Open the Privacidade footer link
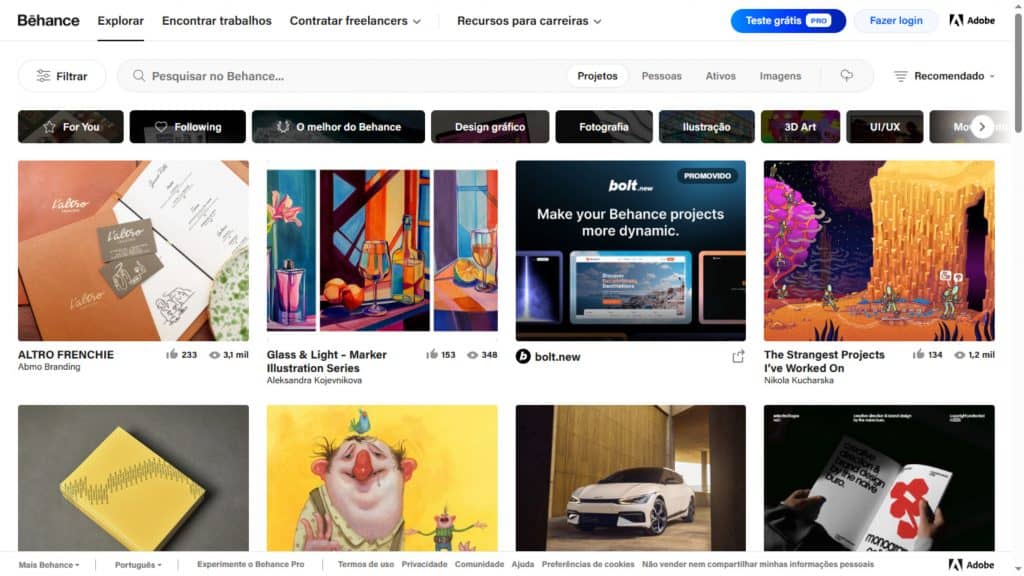This screenshot has height=576, width=1024. [x=424, y=564]
